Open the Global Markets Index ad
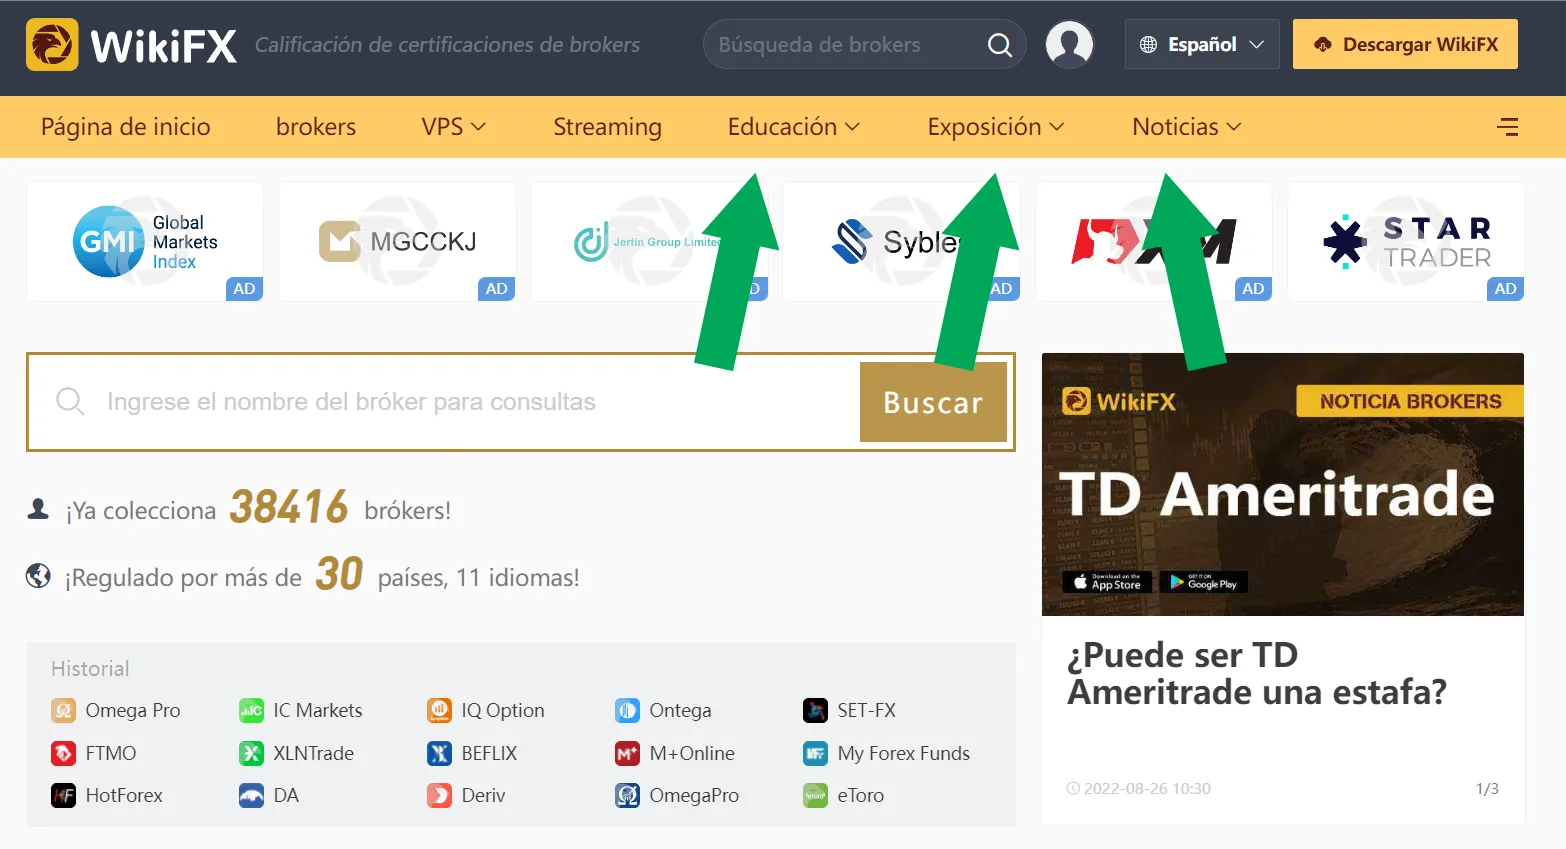This screenshot has height=849, width=1566. 145,241
